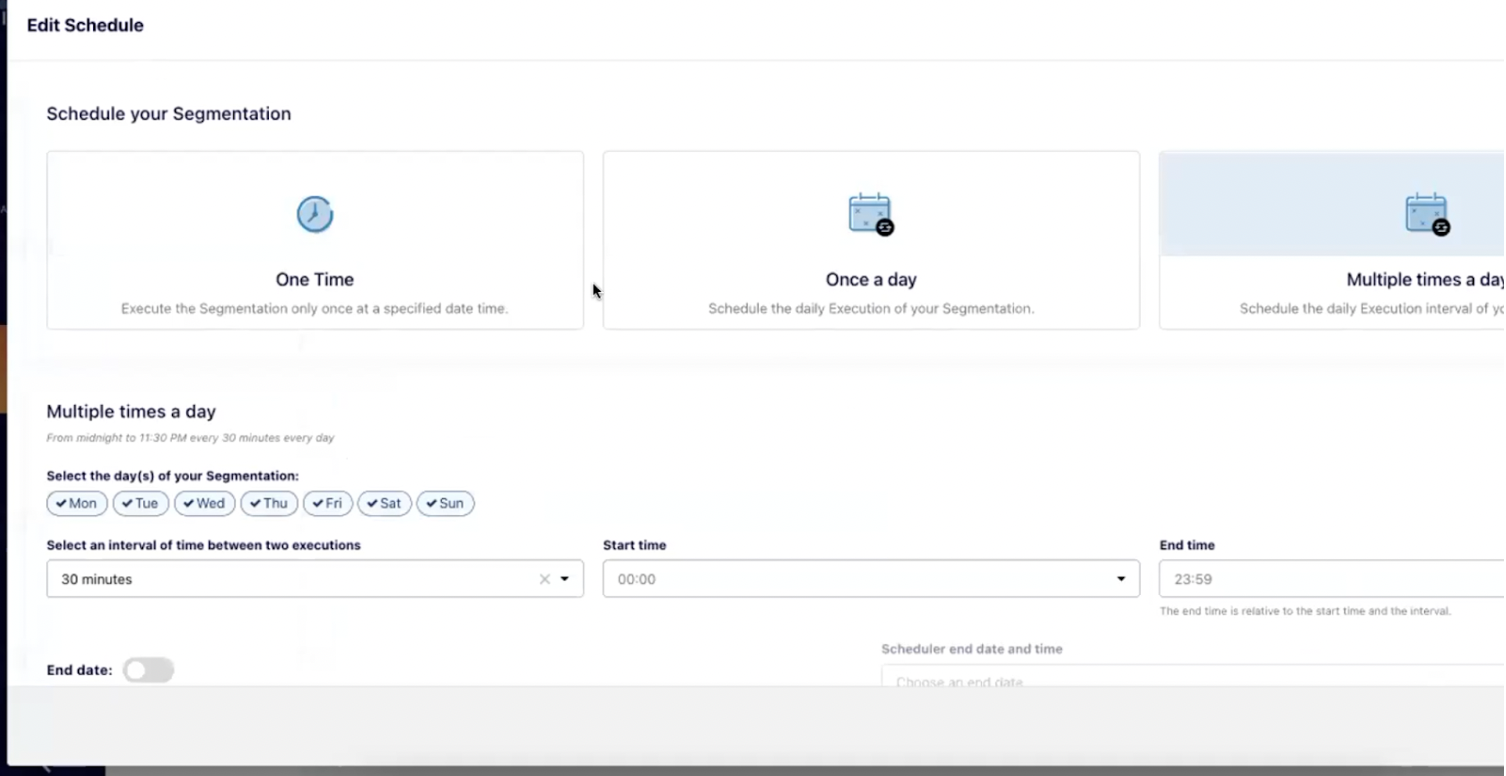The height and width of the screenshot is (776, 1506).
Task: Clear the 30 minutes interval selection
Action: (545, 579)
